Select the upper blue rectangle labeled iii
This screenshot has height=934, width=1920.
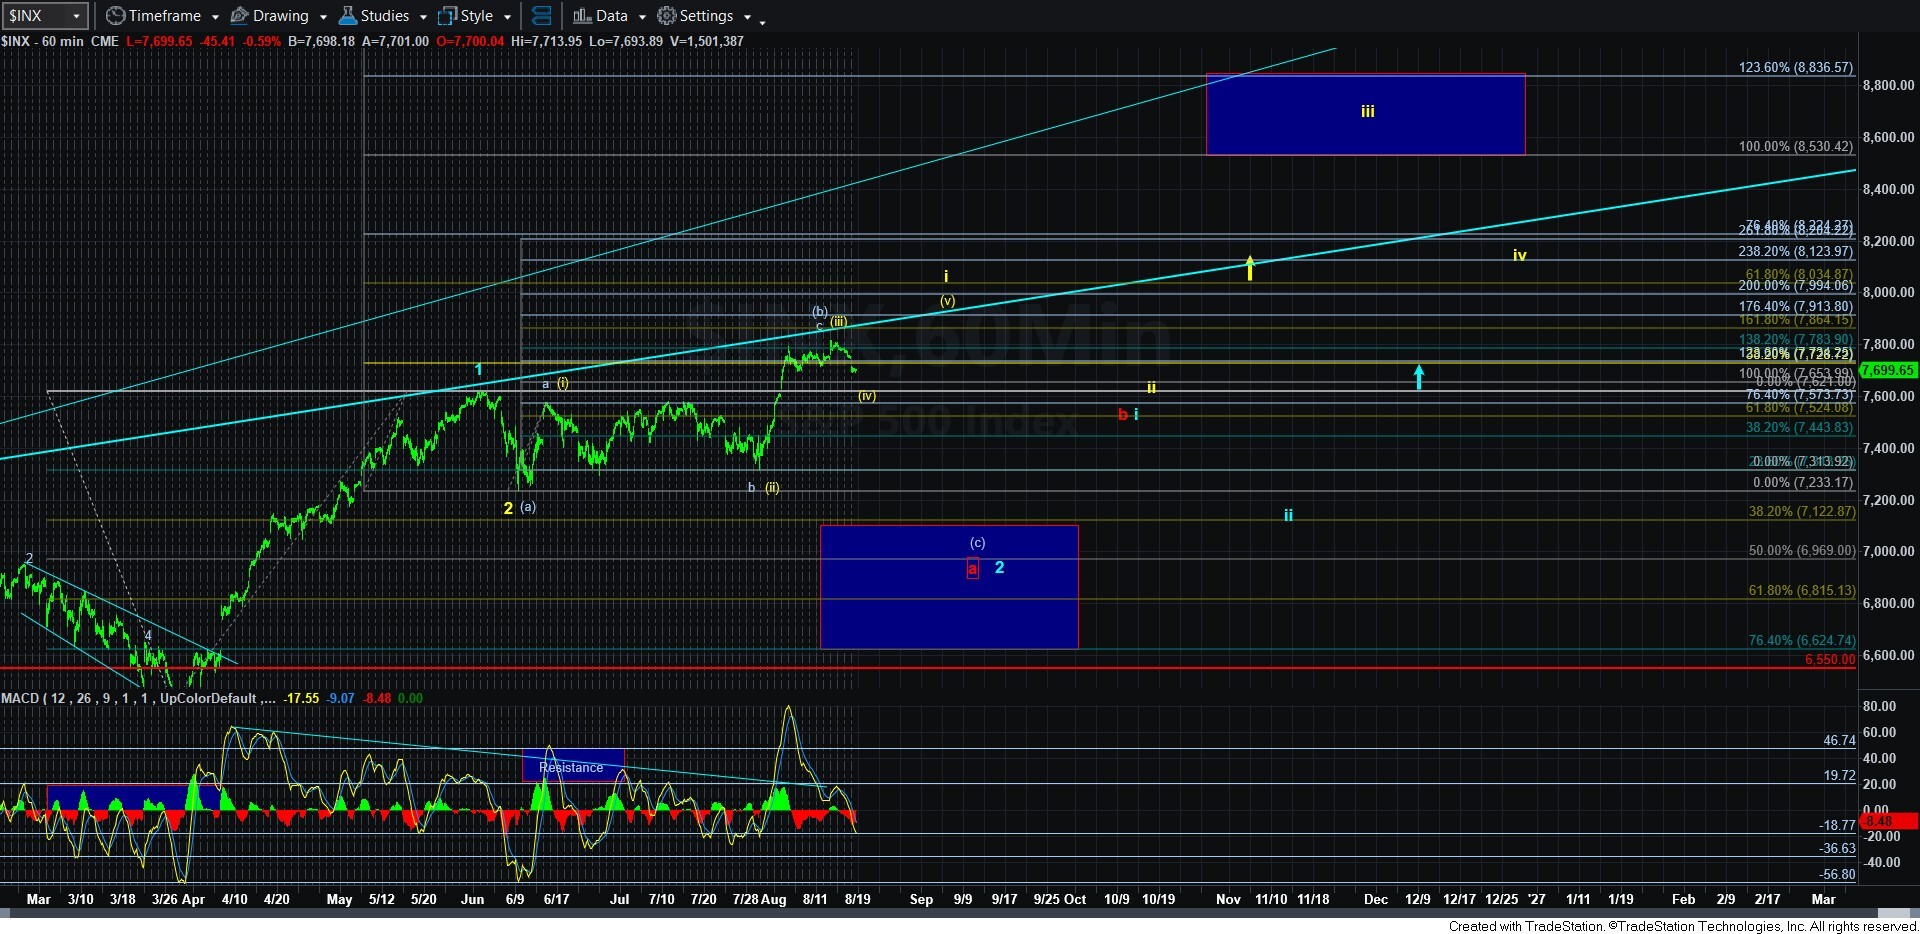[1365, 114]
